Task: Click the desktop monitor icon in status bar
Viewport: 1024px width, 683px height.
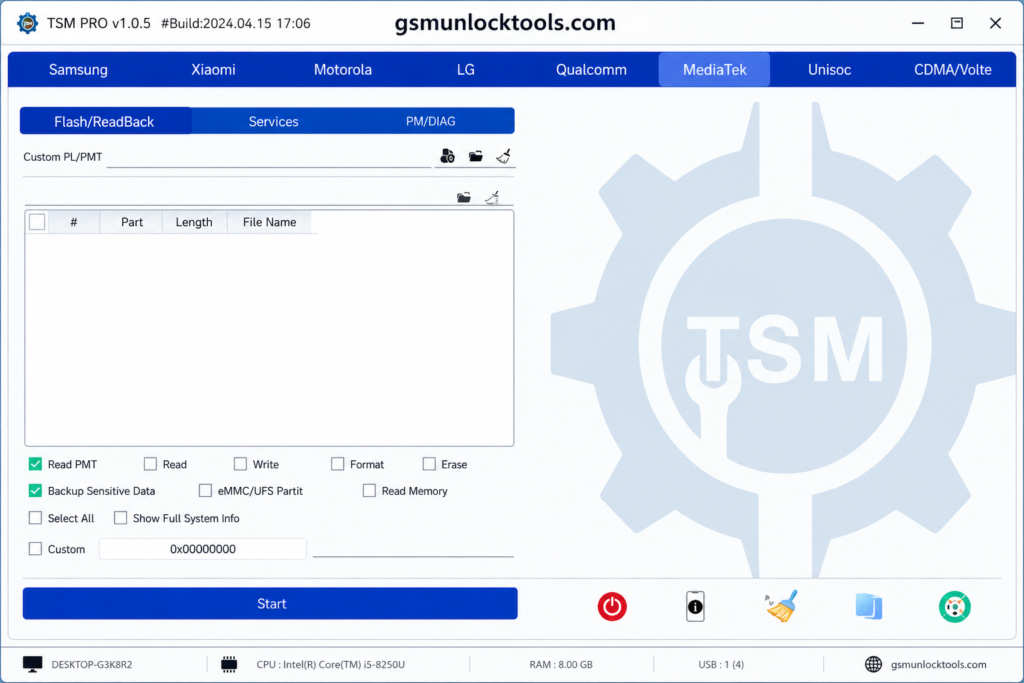Action: pos(33,665)
